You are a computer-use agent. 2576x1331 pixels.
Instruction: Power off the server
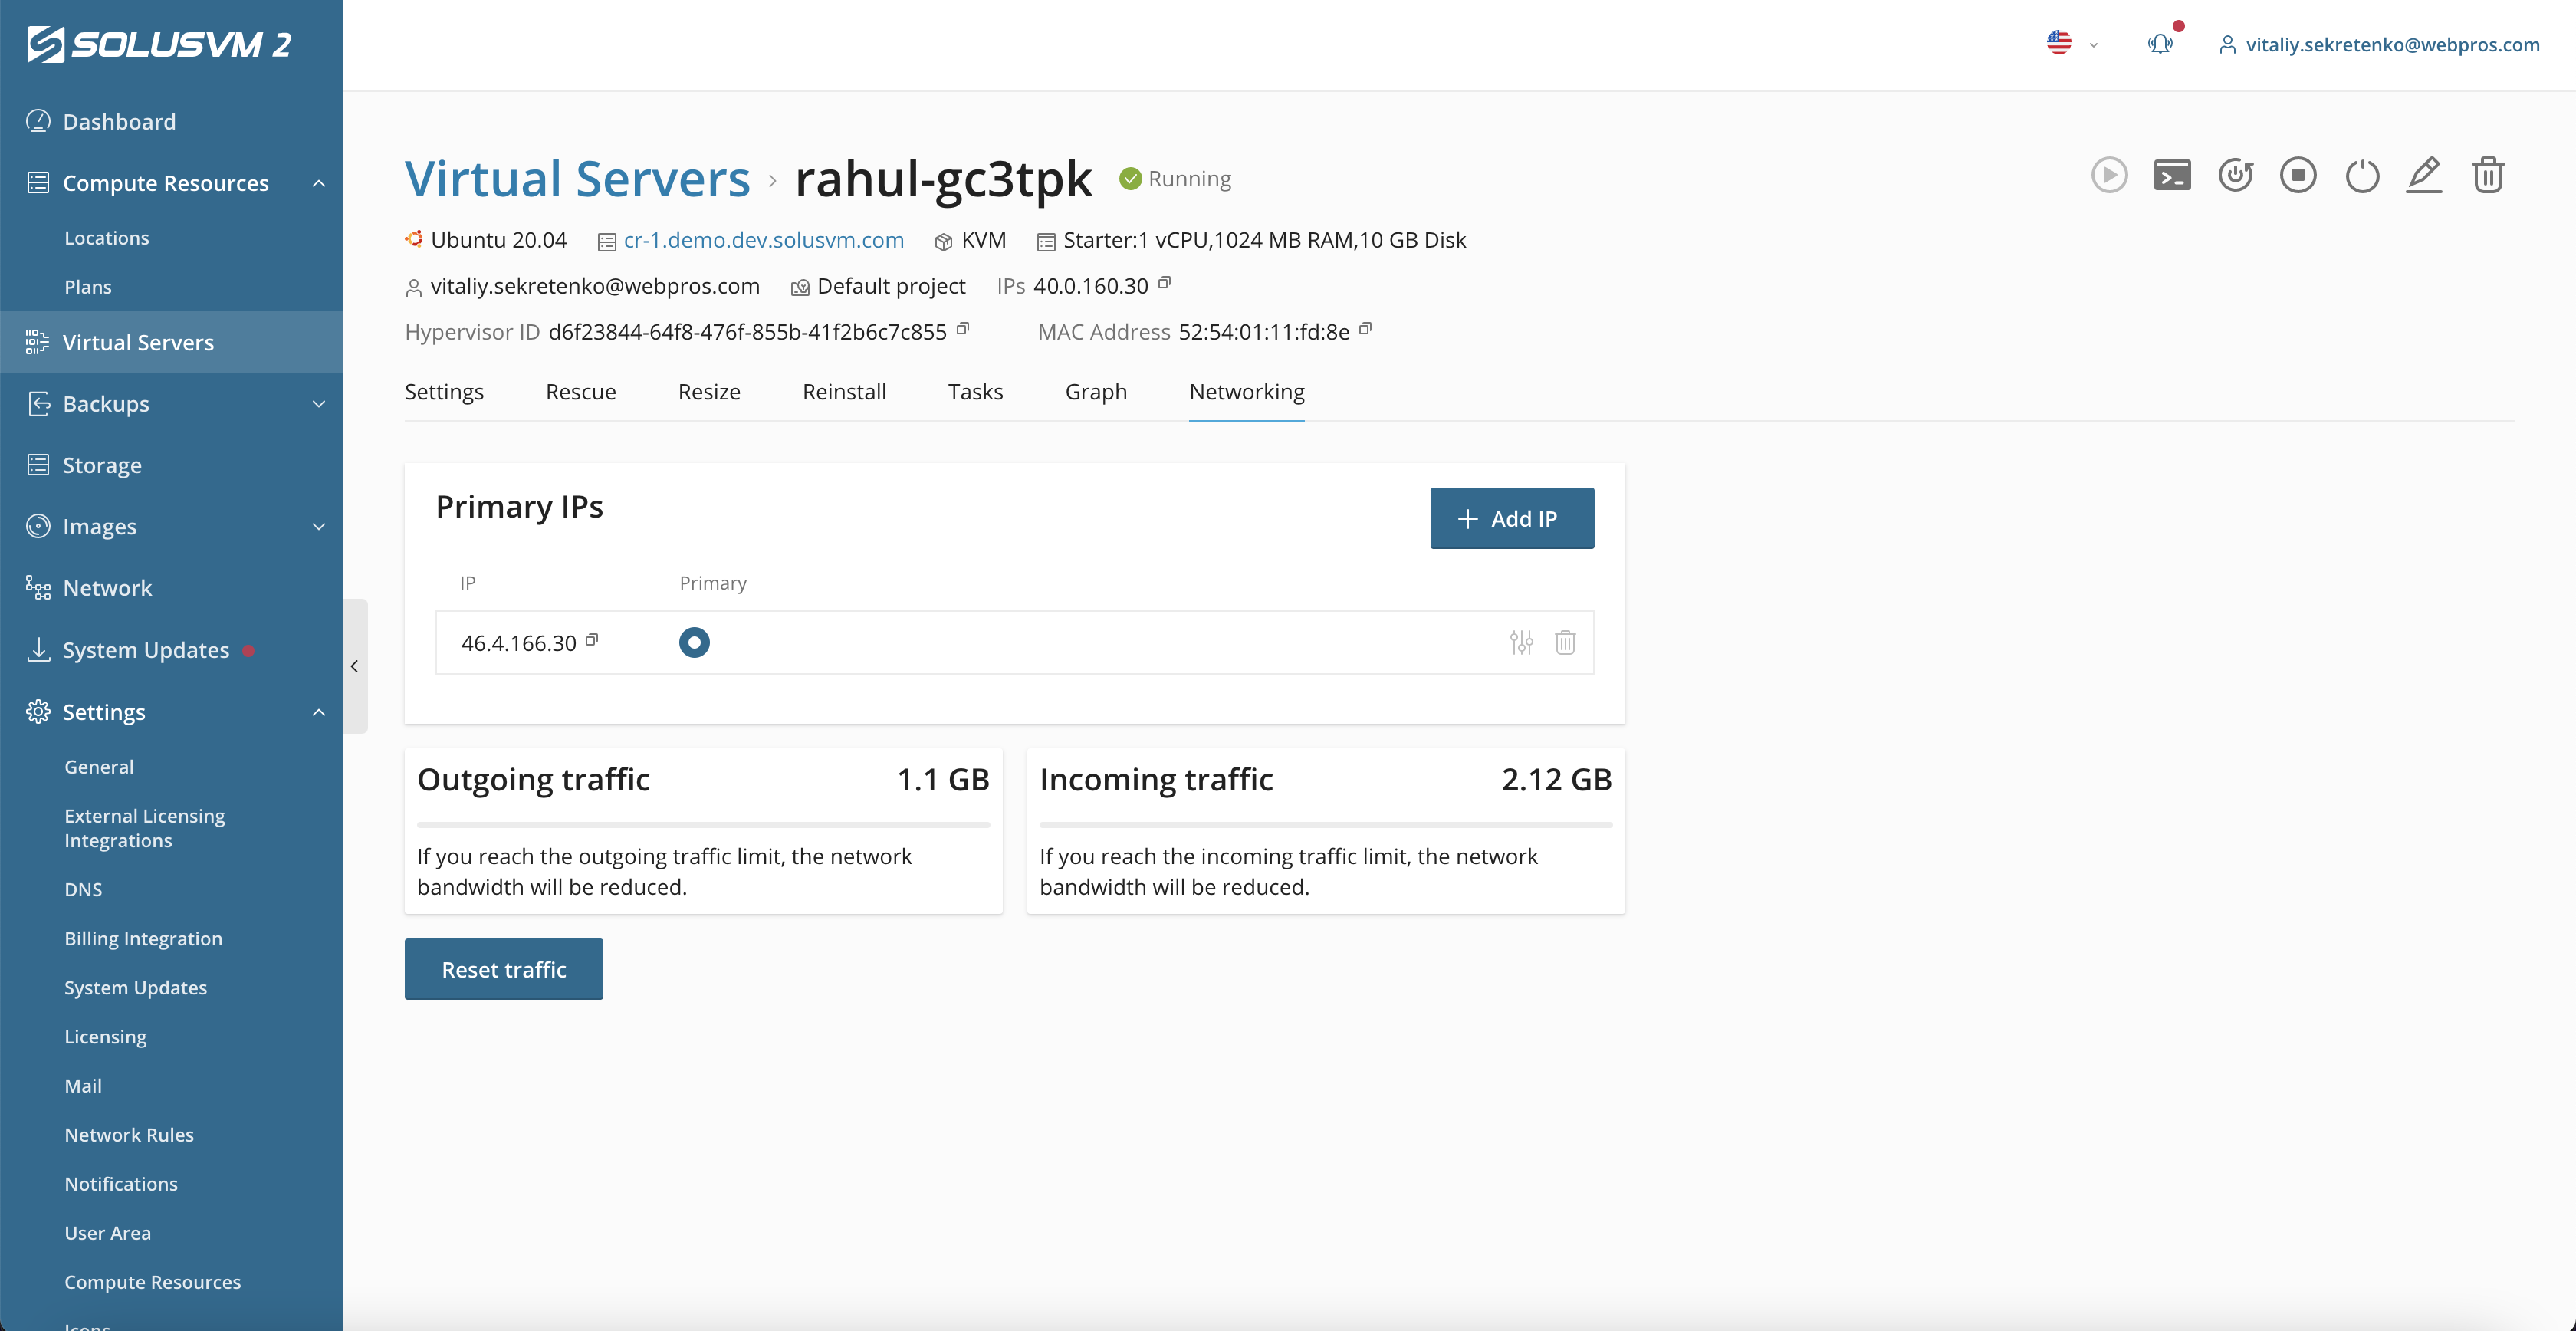tap(2362, 175)
